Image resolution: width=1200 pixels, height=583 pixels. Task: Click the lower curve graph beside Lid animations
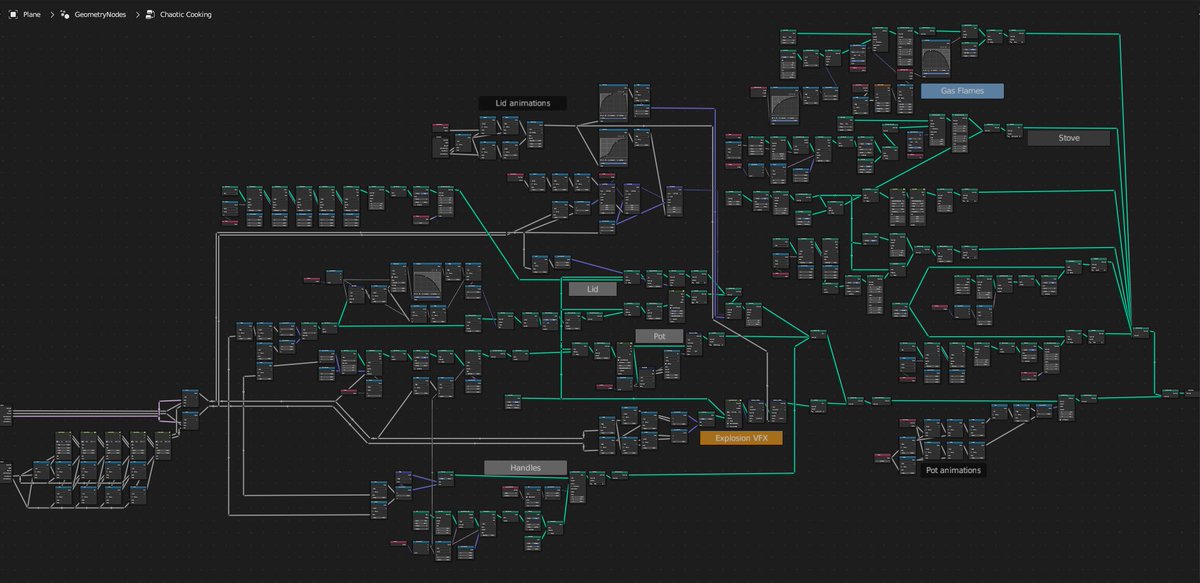pos(613,149)
